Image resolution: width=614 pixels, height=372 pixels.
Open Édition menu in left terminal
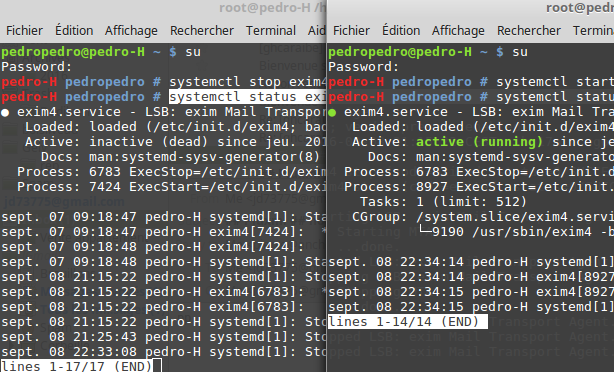point(74,31)
